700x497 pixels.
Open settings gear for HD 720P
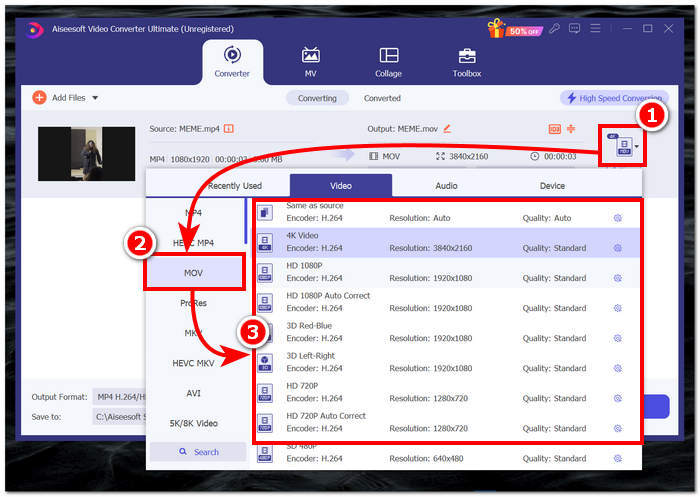pyautogui.click(x=618, y=398)
